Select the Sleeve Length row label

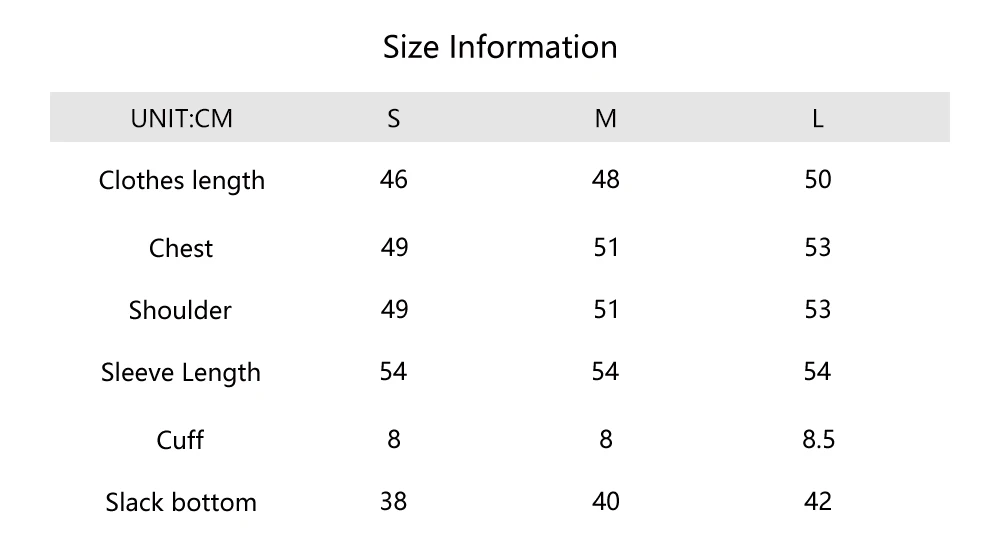click(x=181, y=372)
